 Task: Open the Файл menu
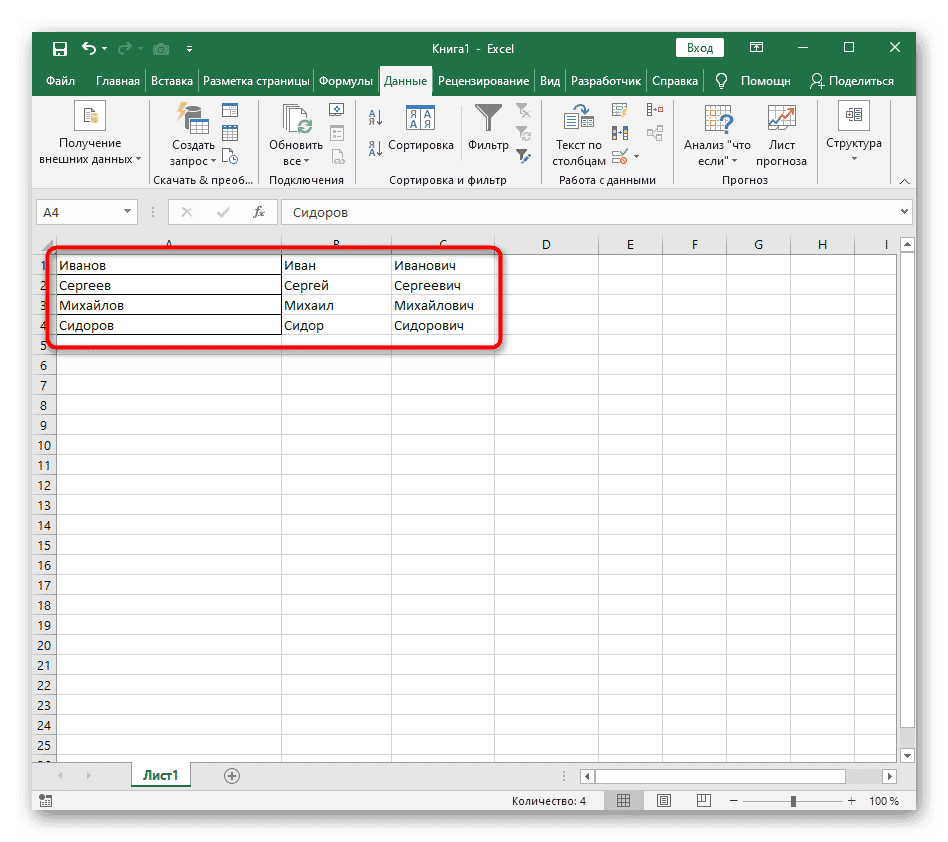[x=60, y=81]
